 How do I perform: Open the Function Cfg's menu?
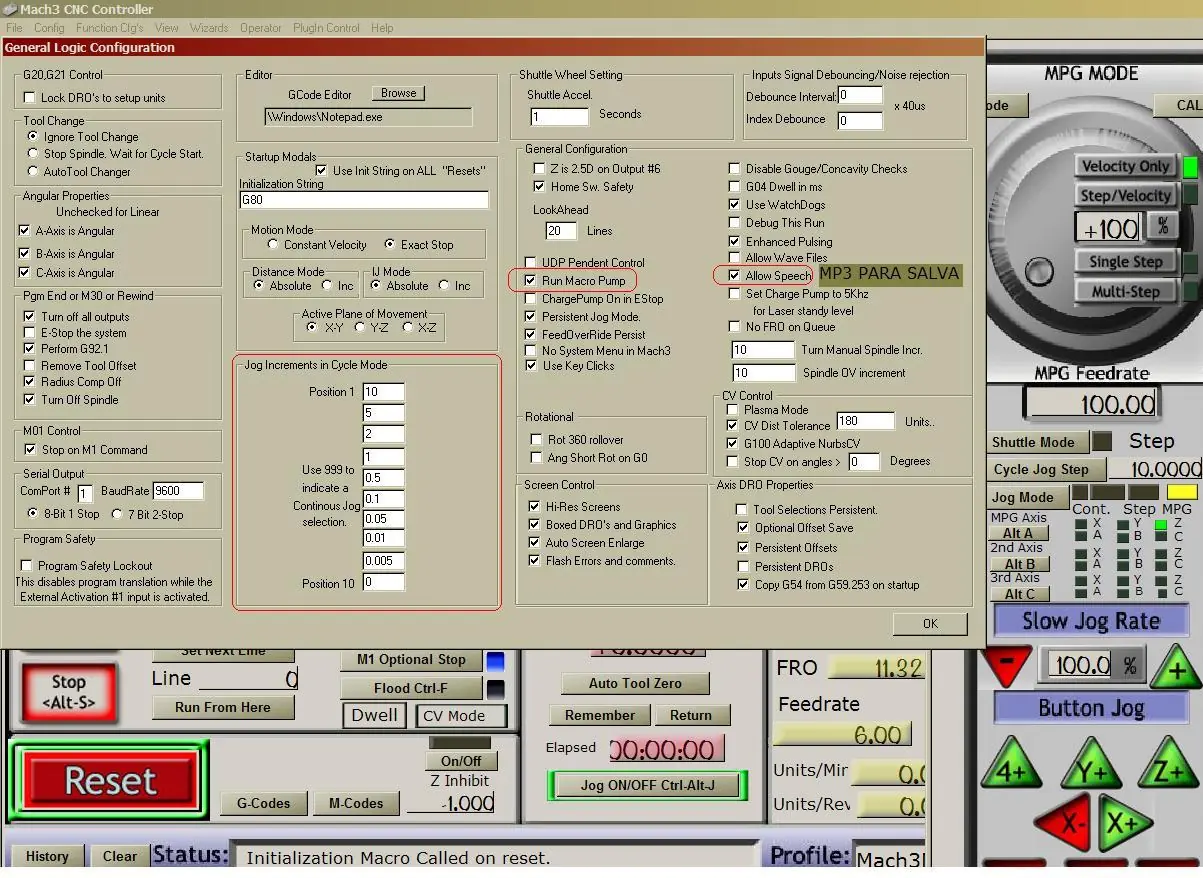pyautogui.click(x=111, y=28)
